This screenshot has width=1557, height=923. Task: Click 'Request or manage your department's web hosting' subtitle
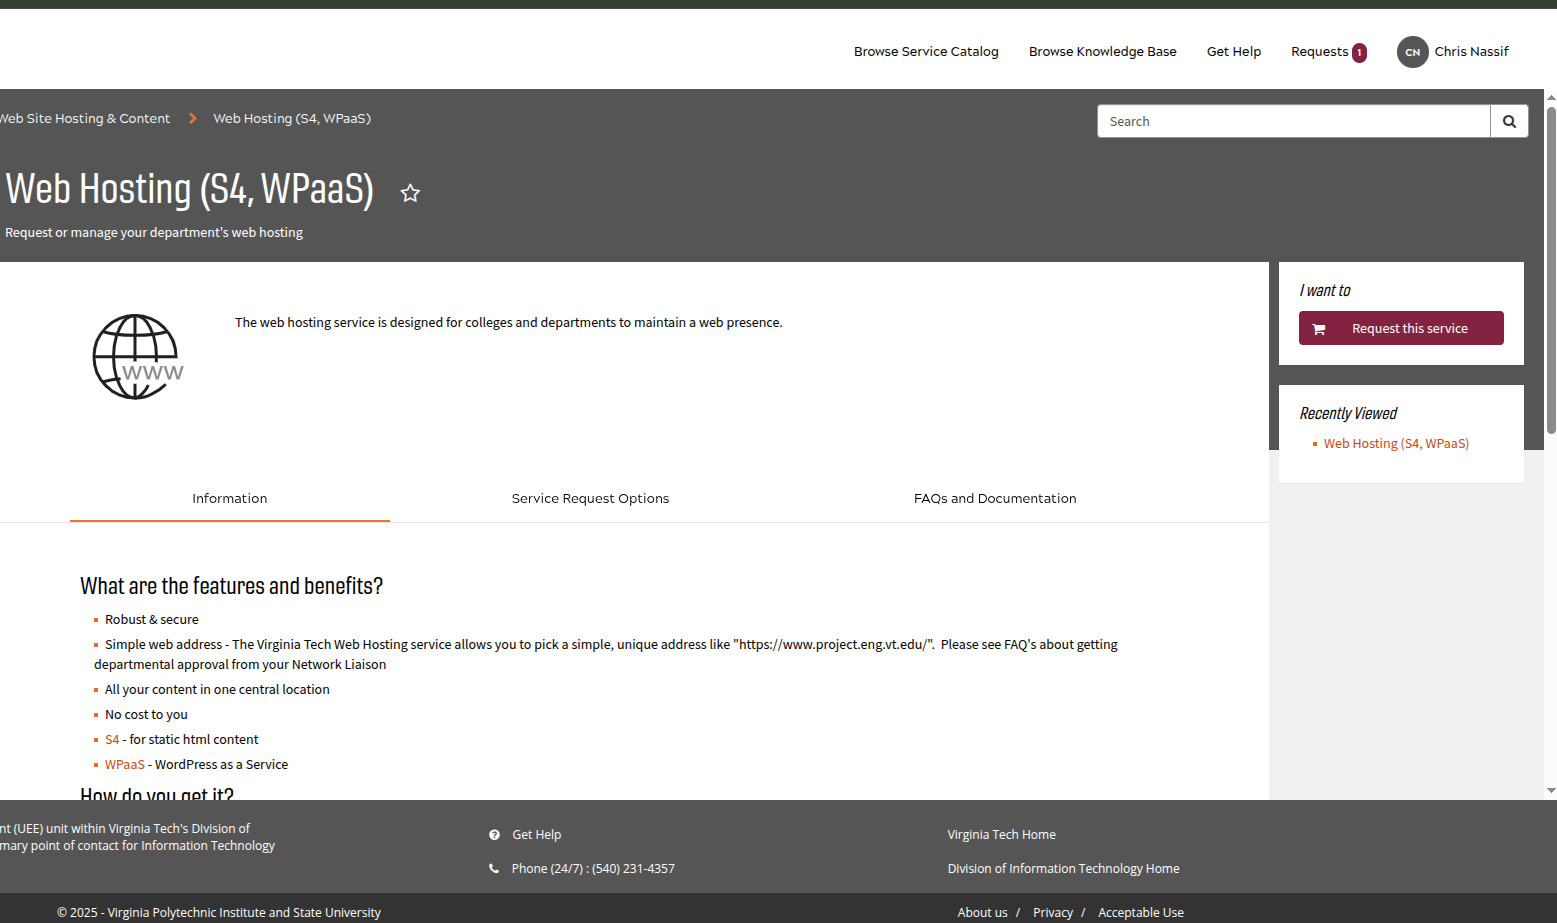click(x=154, y=233)
